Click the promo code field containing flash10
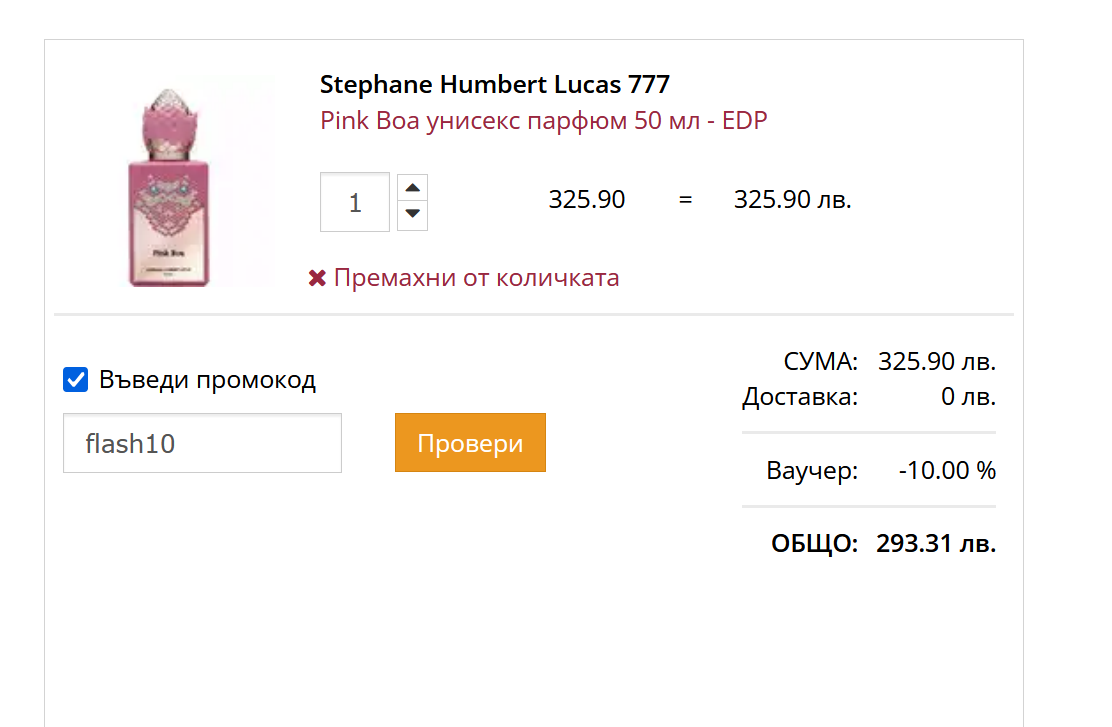The width and height of the screenshot is (1112, 727). click(202, 443)
